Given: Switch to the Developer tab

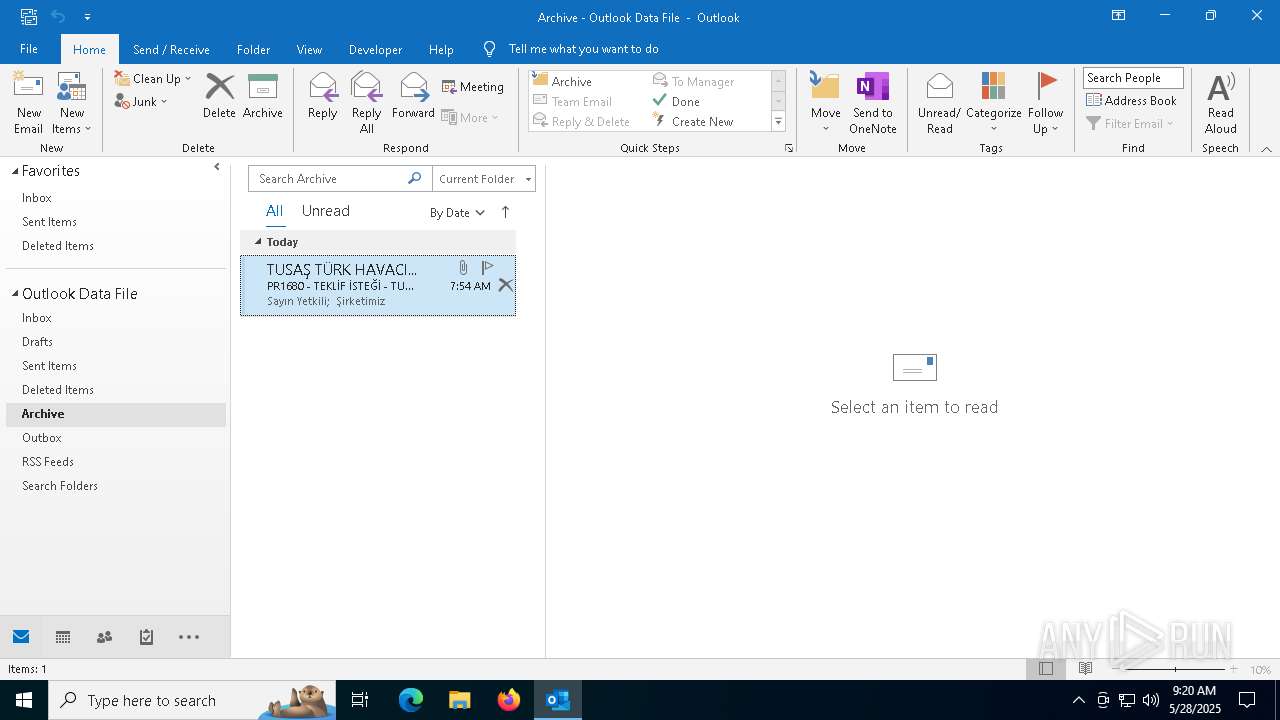Looking at the screenshot, I should [x=375, y=49].
